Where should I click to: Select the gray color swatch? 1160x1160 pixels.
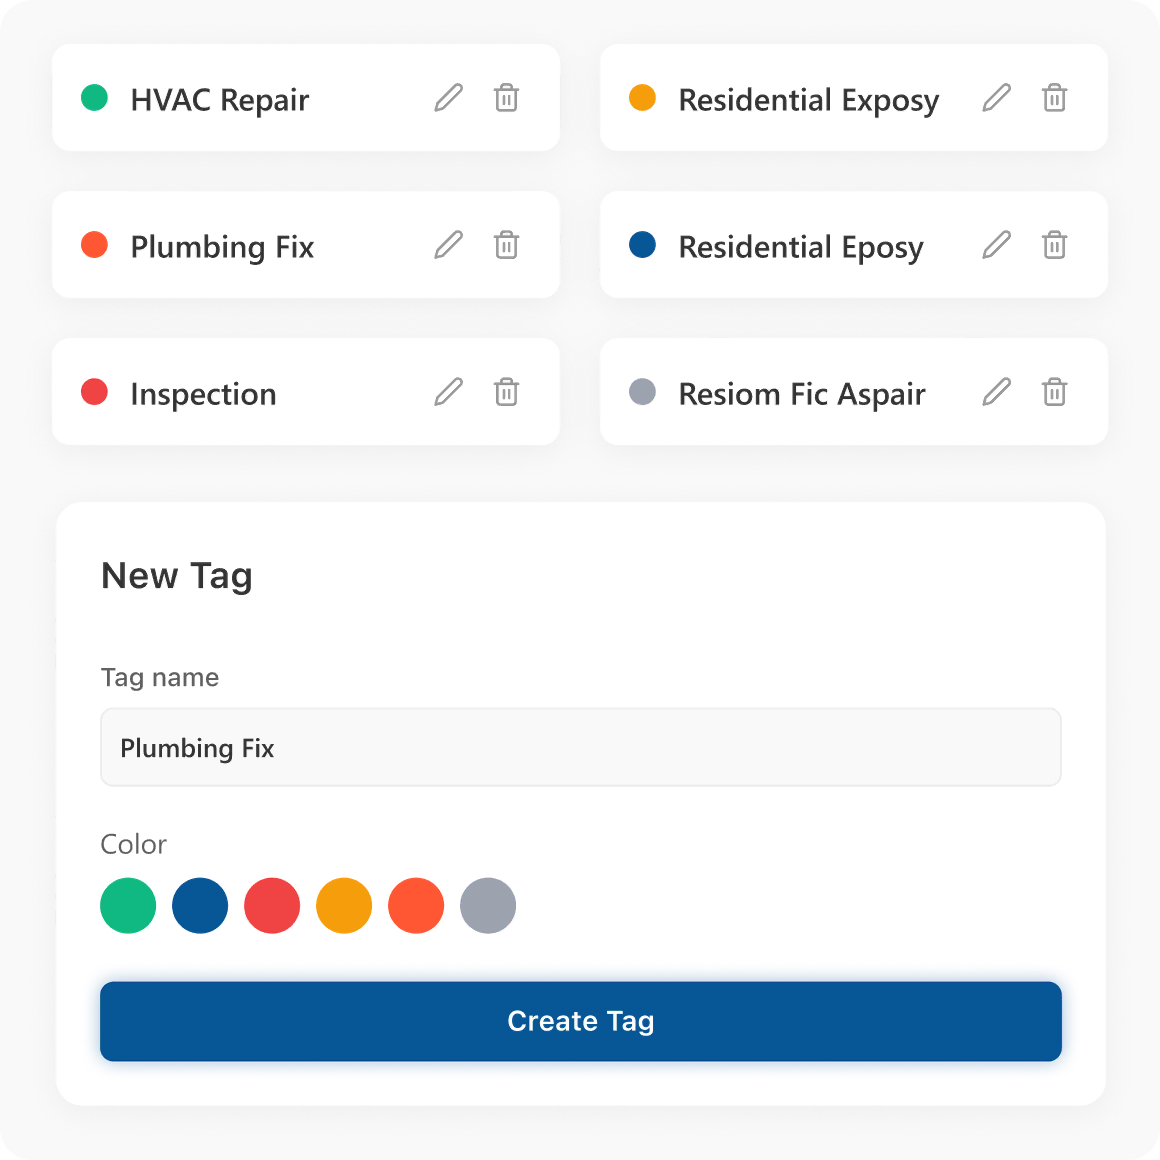488,906
